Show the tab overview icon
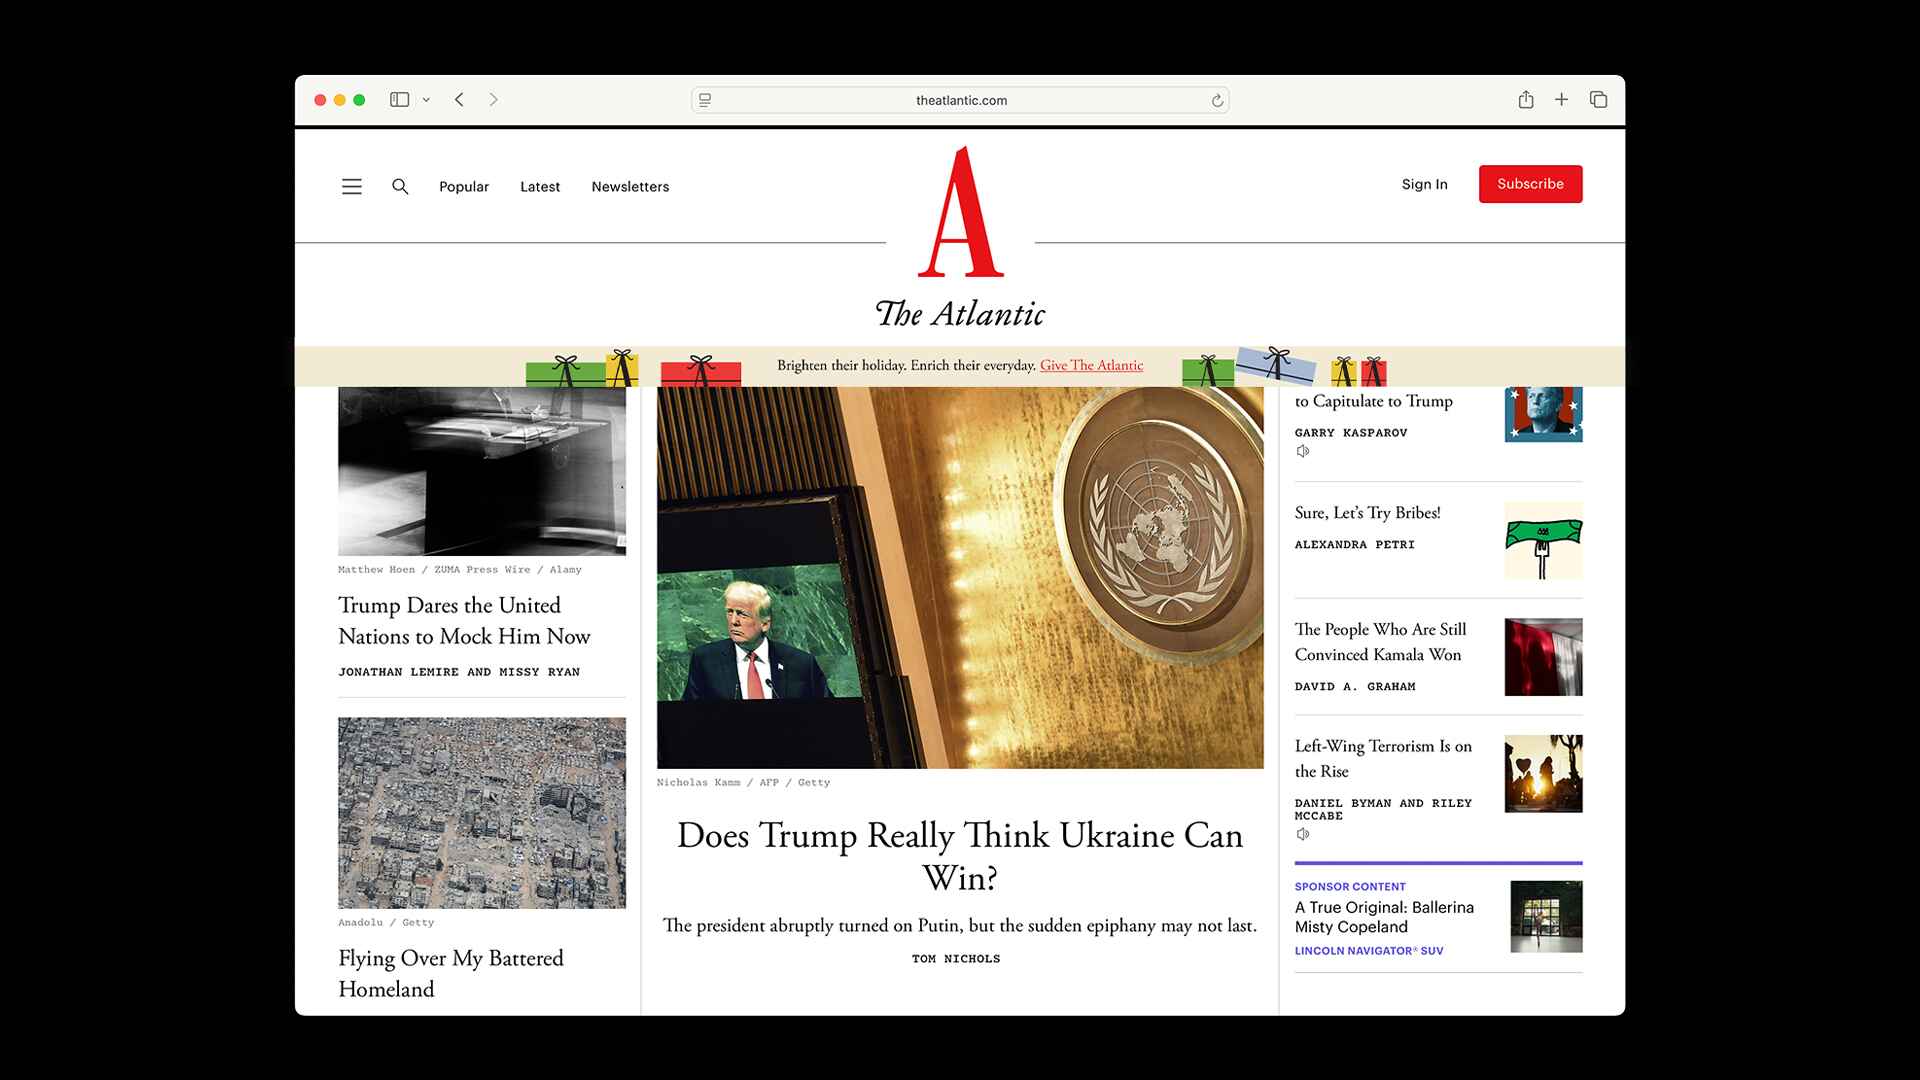The width and height of the screenshot is (1920, 1080). (1598, 100)
